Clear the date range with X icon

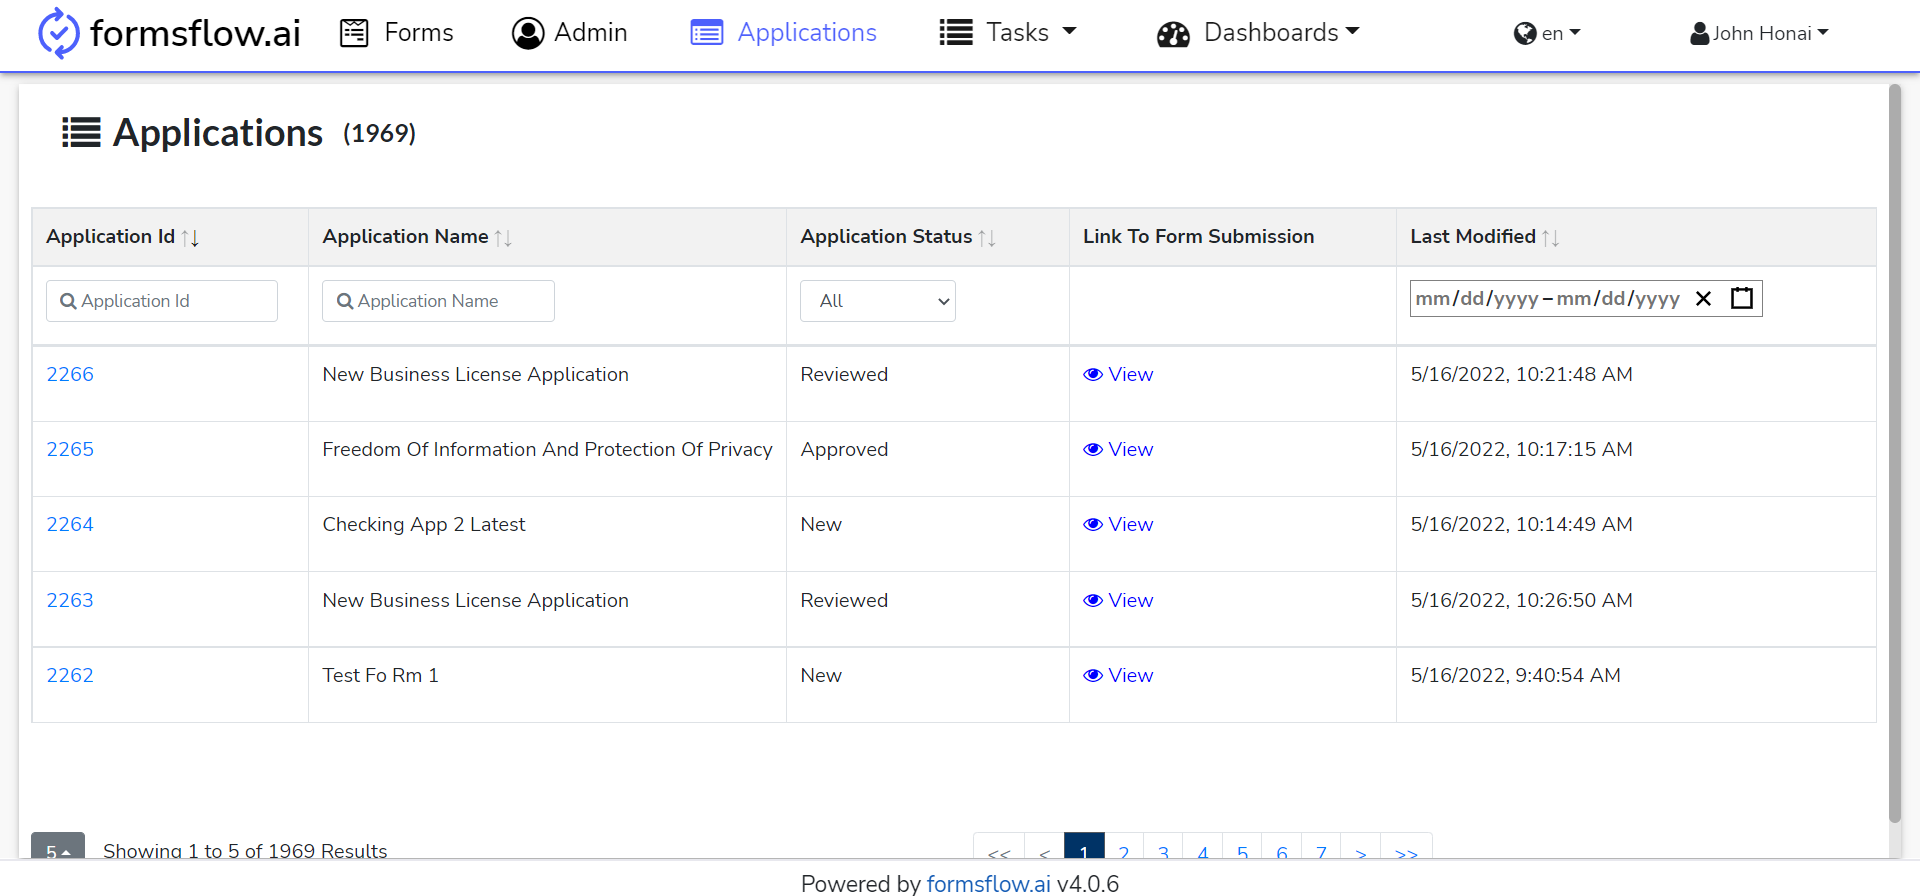tap(1704, 298)
